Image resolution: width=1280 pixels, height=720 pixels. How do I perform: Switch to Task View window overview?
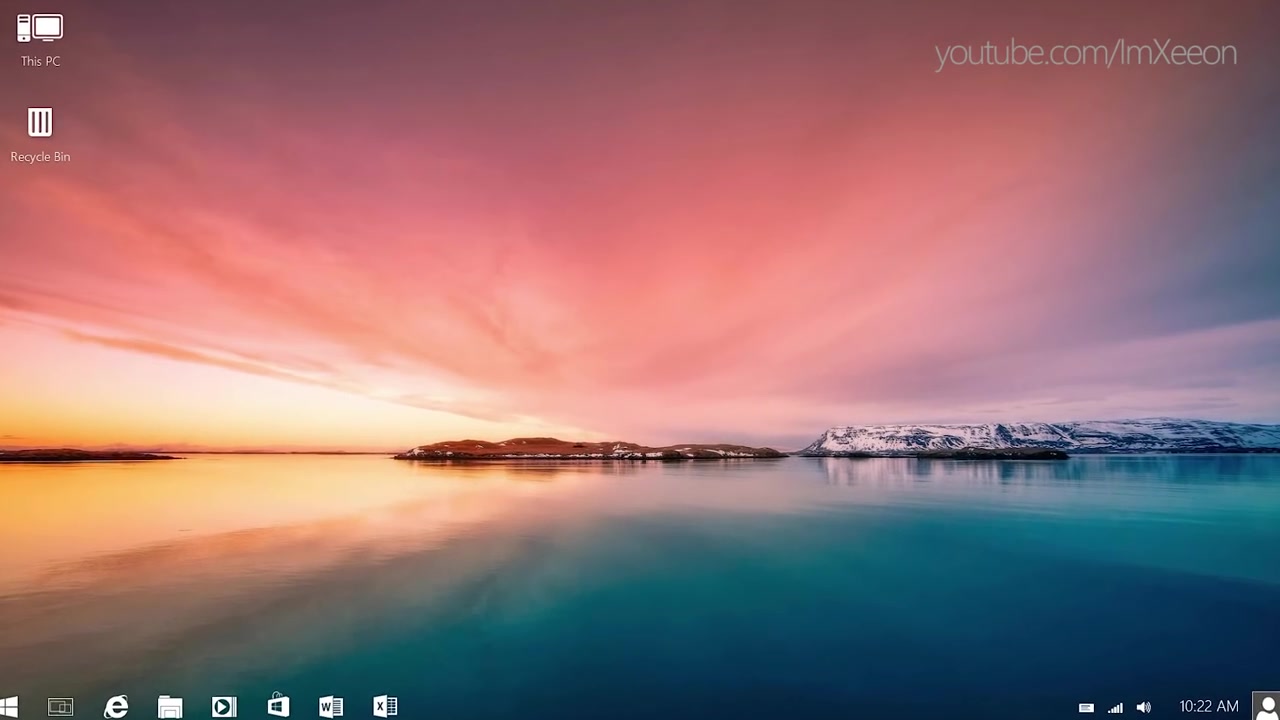pos(61,706)
